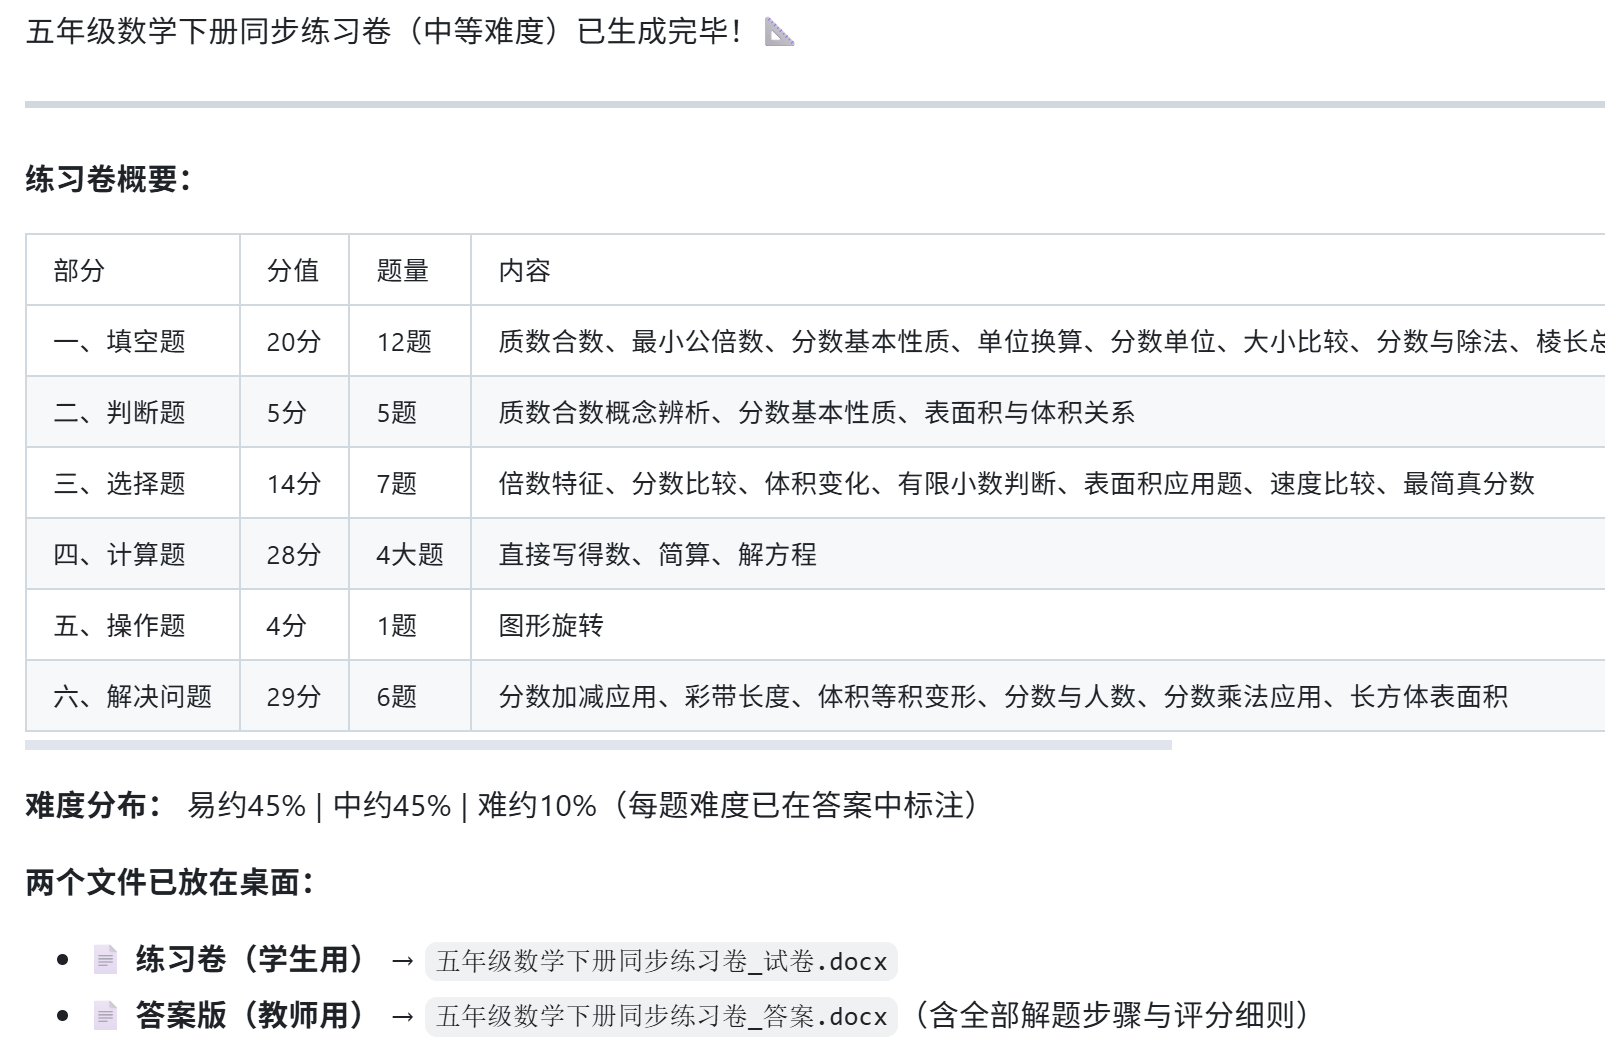Click the title line 五年级数学下册同步练习卷（中等难度）已生成完毕
Screen dimensions: 1618x1052
(384, 32)
